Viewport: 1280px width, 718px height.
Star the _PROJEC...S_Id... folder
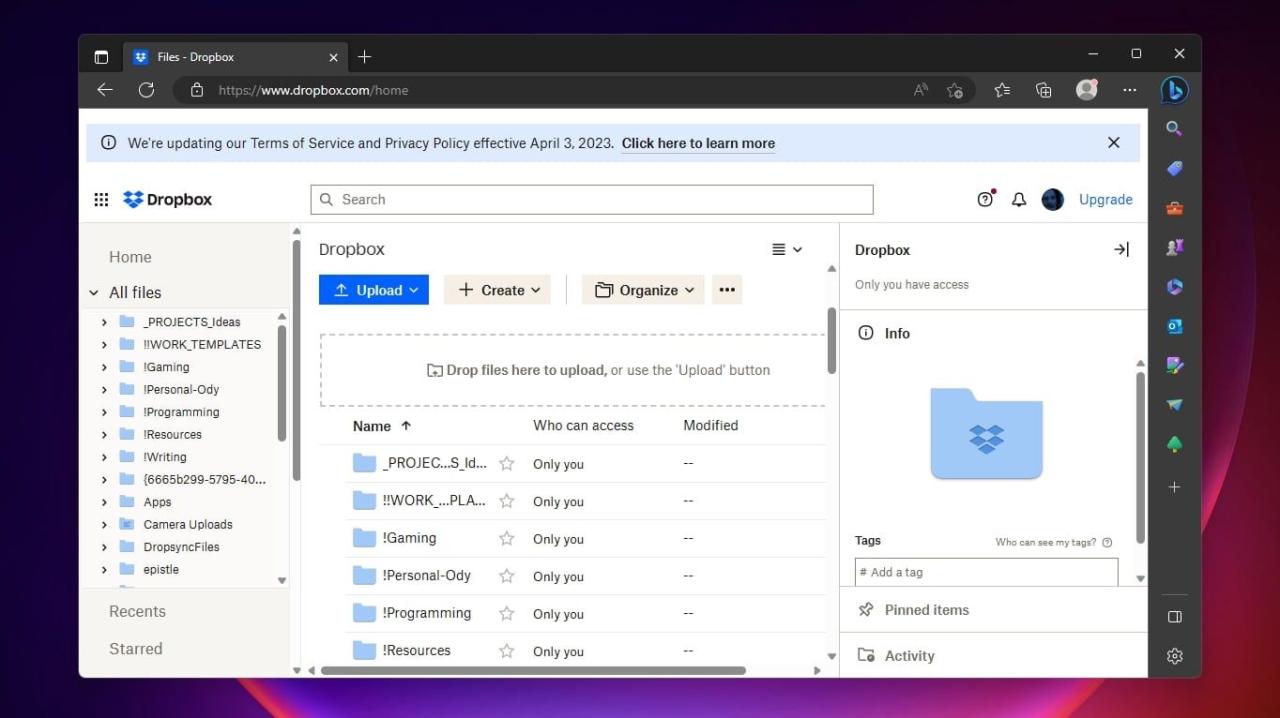tap(506, 464)
